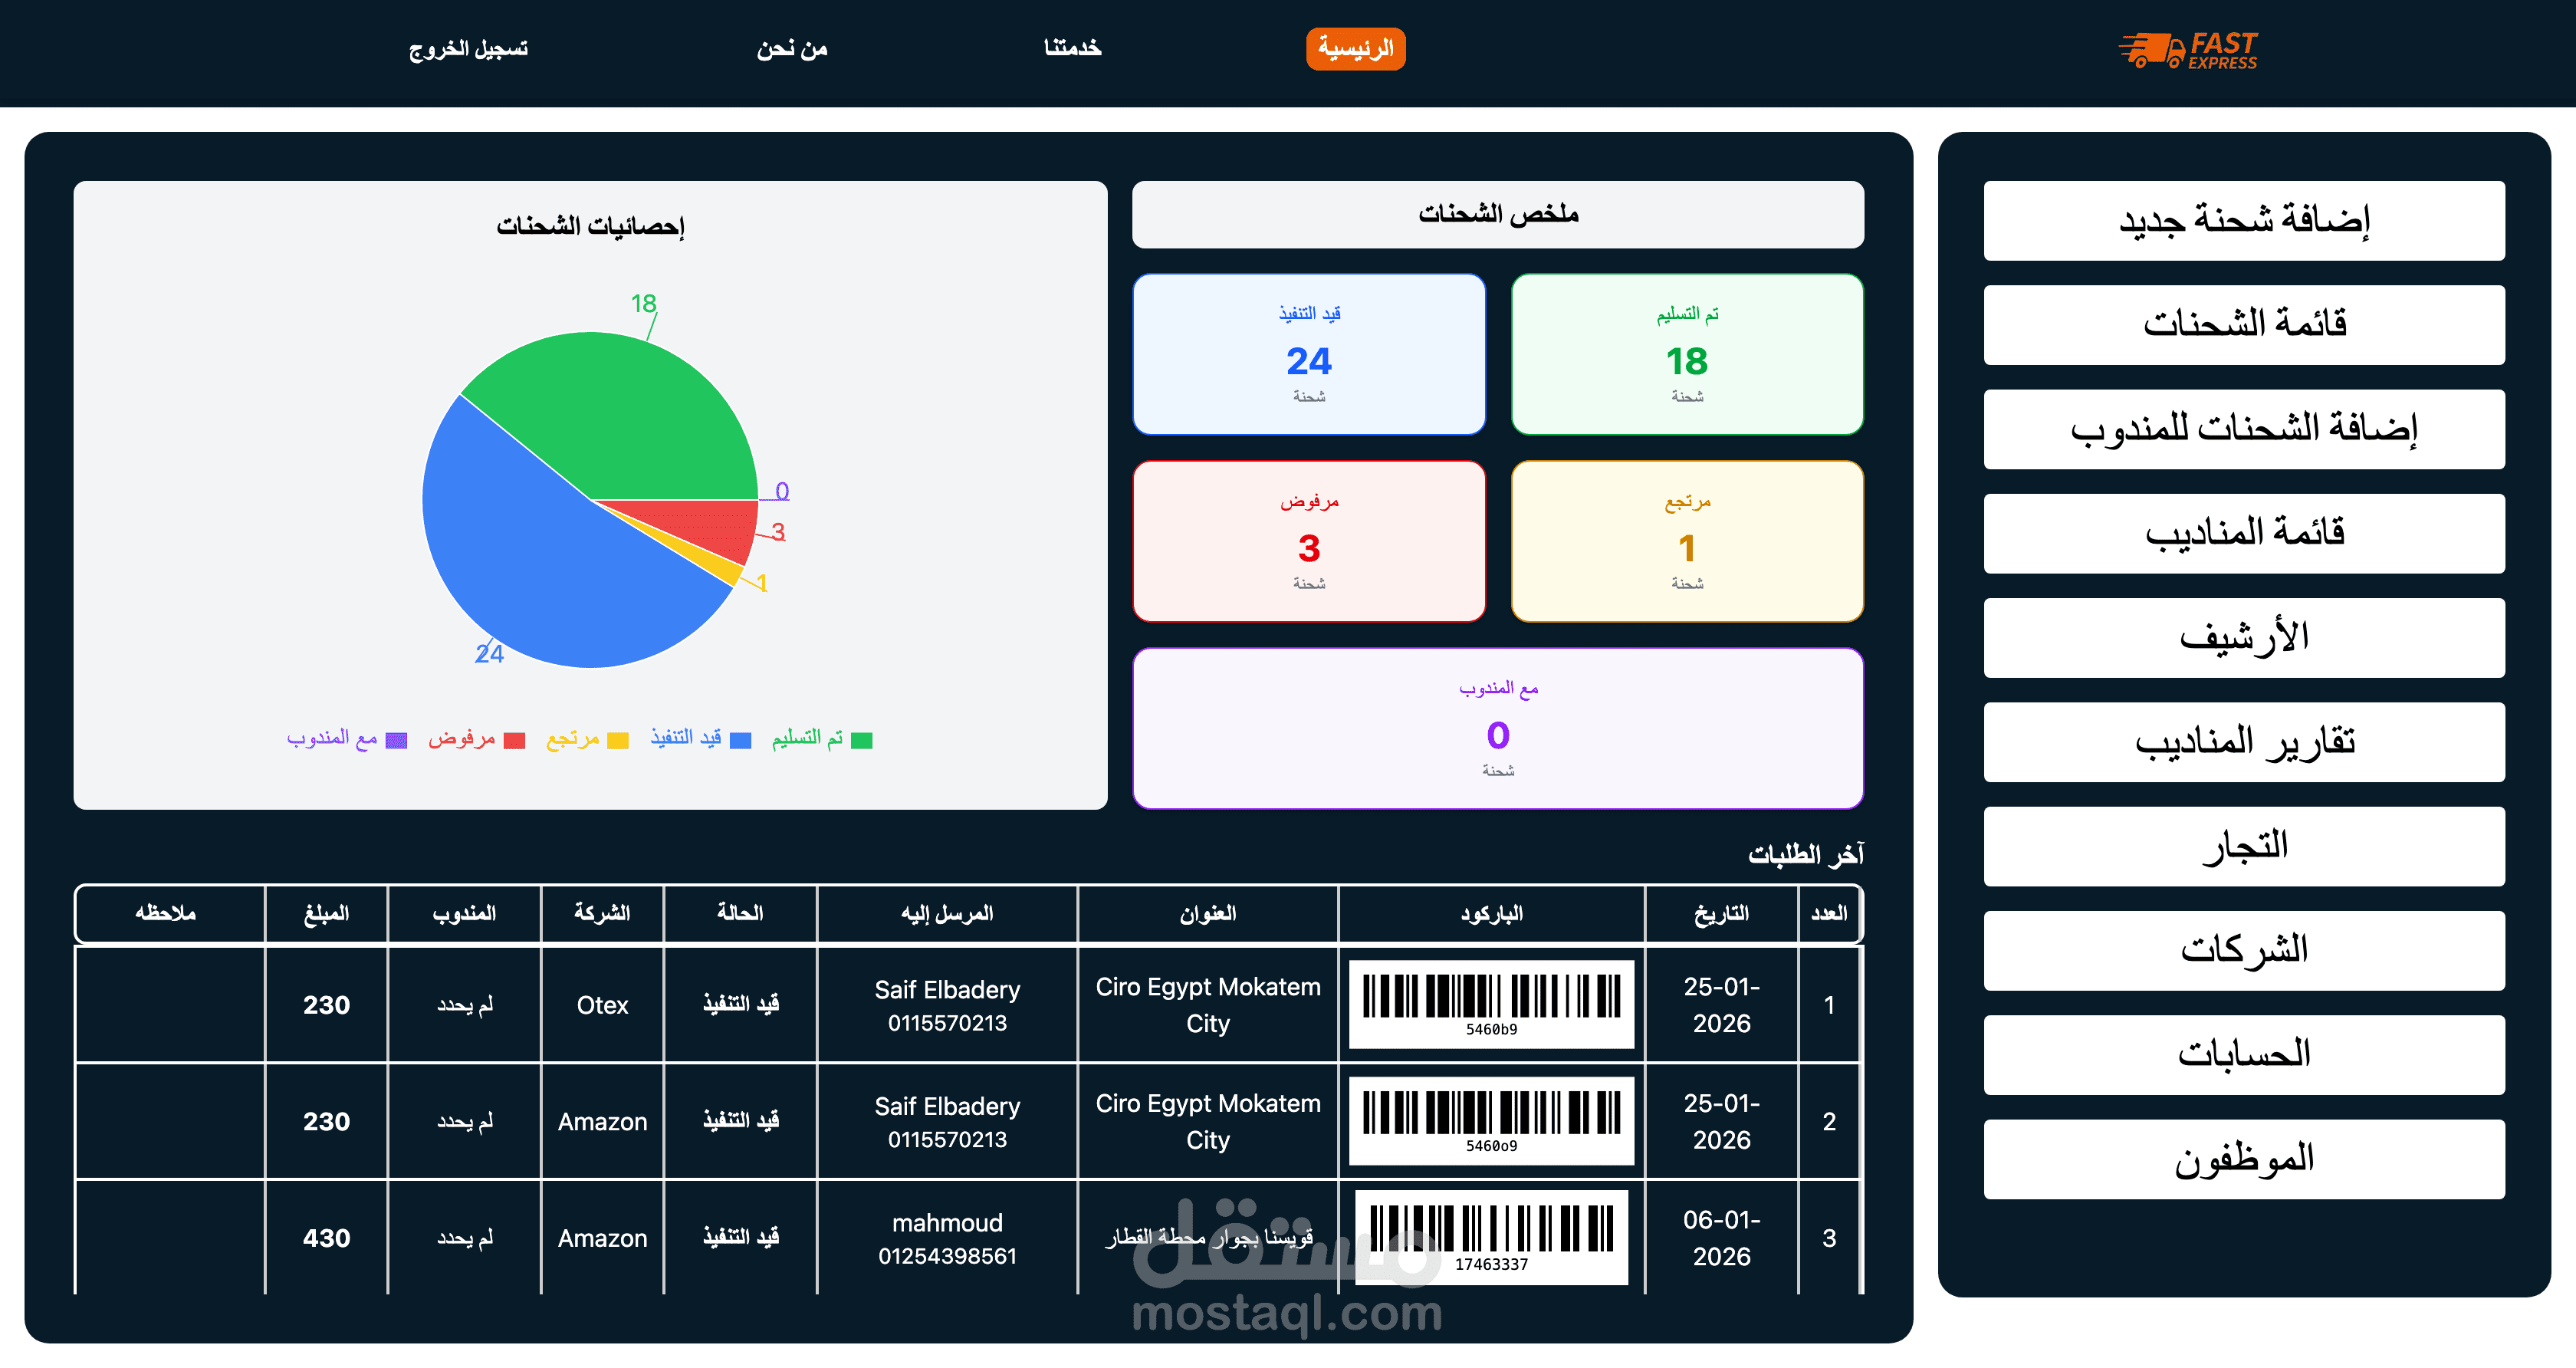Open قائمة المناديب couriers list
Viewport: 2576px width, 1368px height.
click(x=2244, y=533)
